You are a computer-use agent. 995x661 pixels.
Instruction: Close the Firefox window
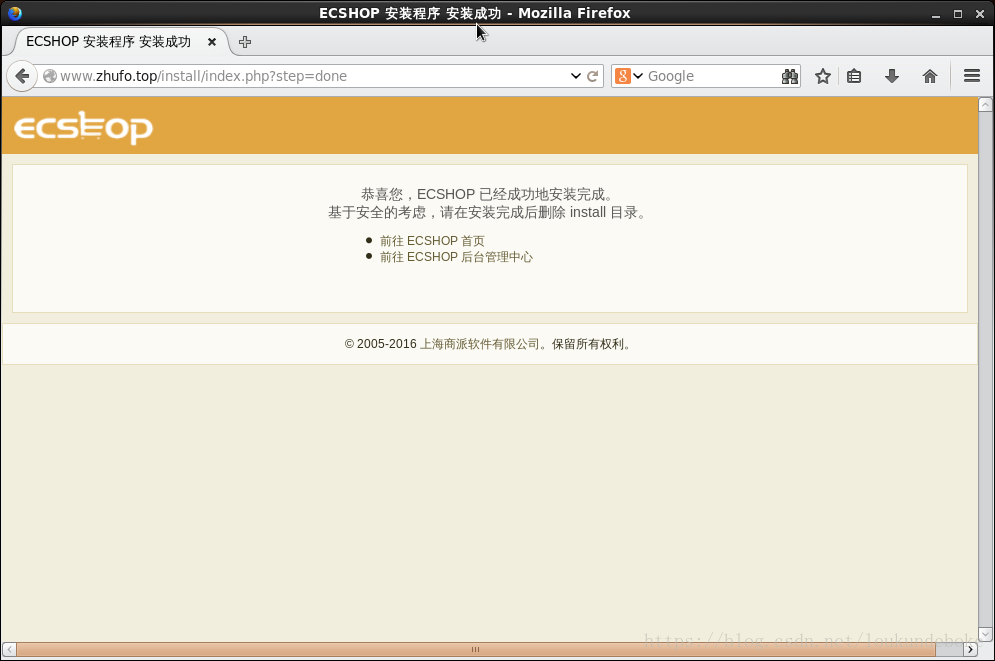[980, 14]
